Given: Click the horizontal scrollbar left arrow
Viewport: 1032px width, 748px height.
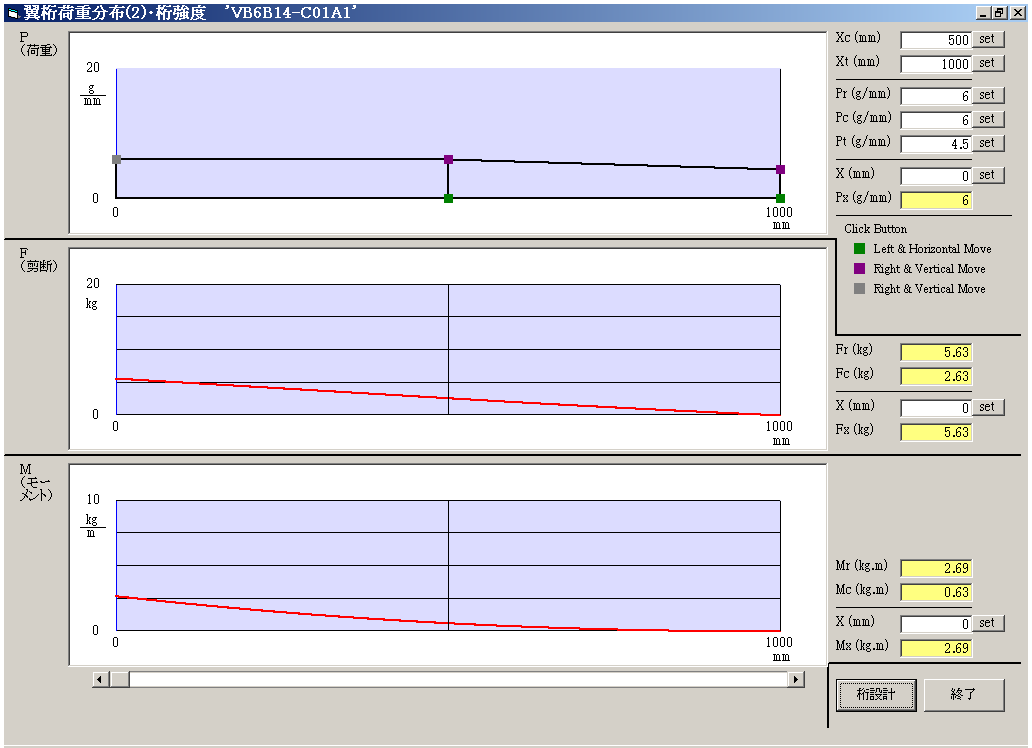Looking at the screenshot, I should tap(100, 680).
